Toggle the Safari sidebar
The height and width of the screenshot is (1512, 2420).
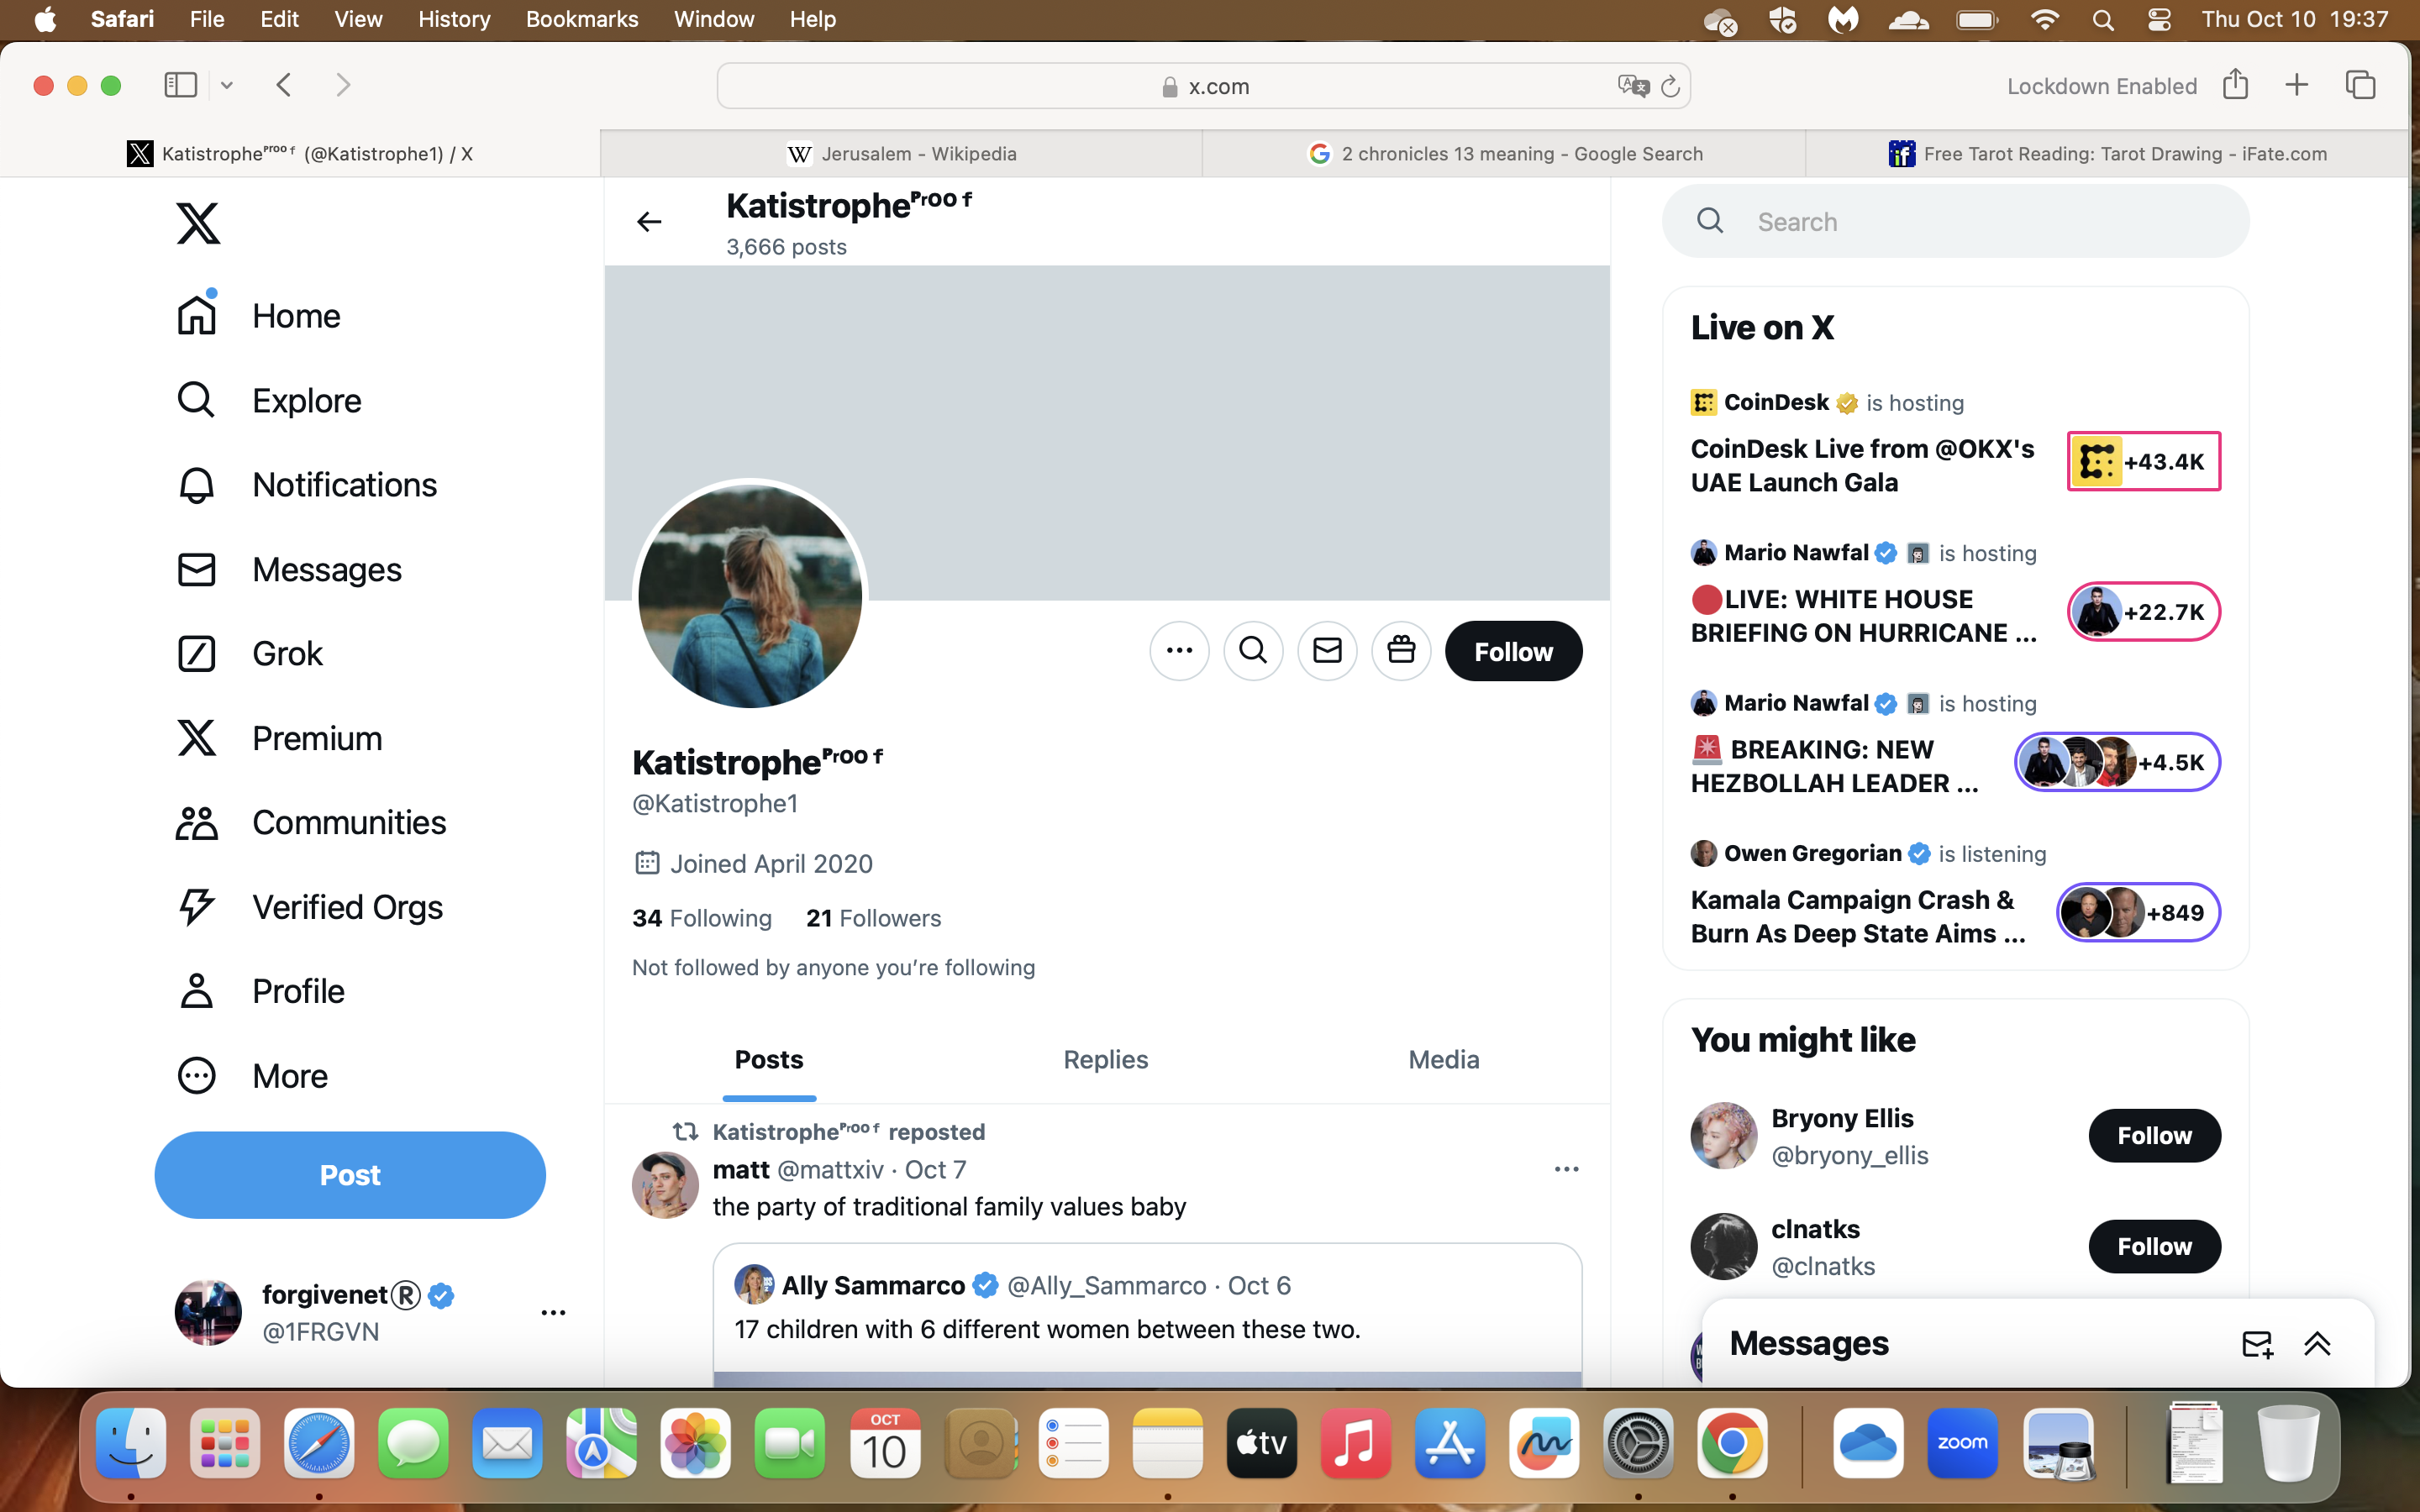(x=180, y=85)
